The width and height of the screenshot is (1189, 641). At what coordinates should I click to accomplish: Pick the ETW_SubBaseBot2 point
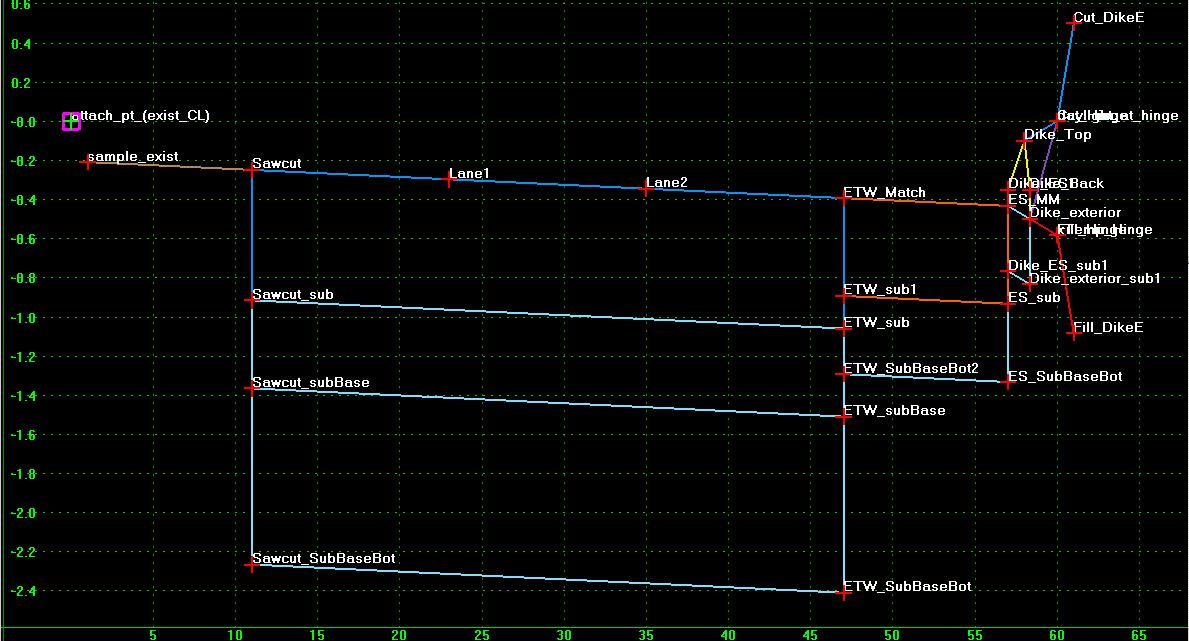843,374
